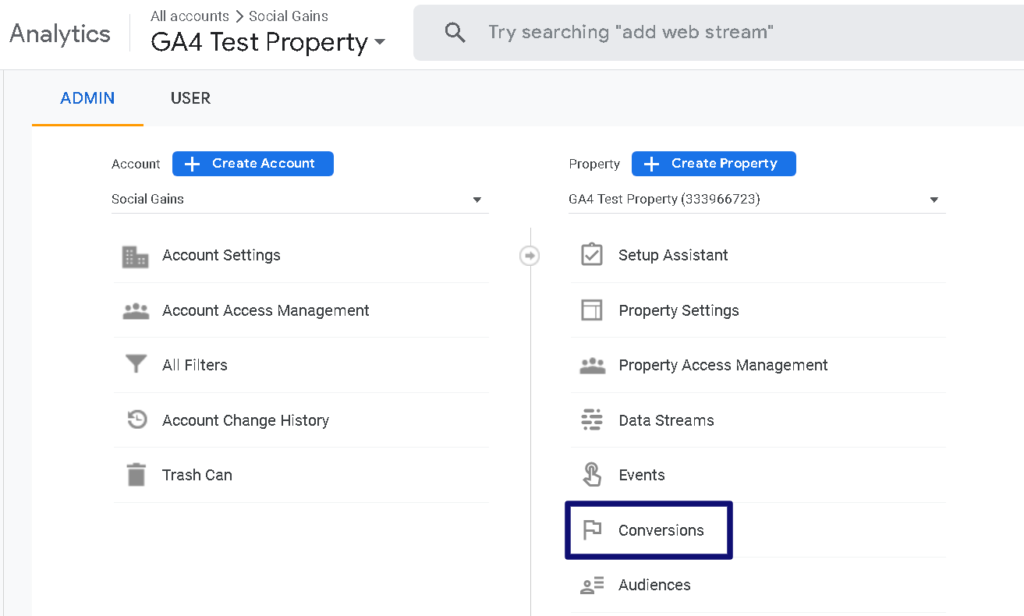Expand the GA4 Test Property header picker
The width and height of the screenshot is (1024, 616).
click(268, 42)
